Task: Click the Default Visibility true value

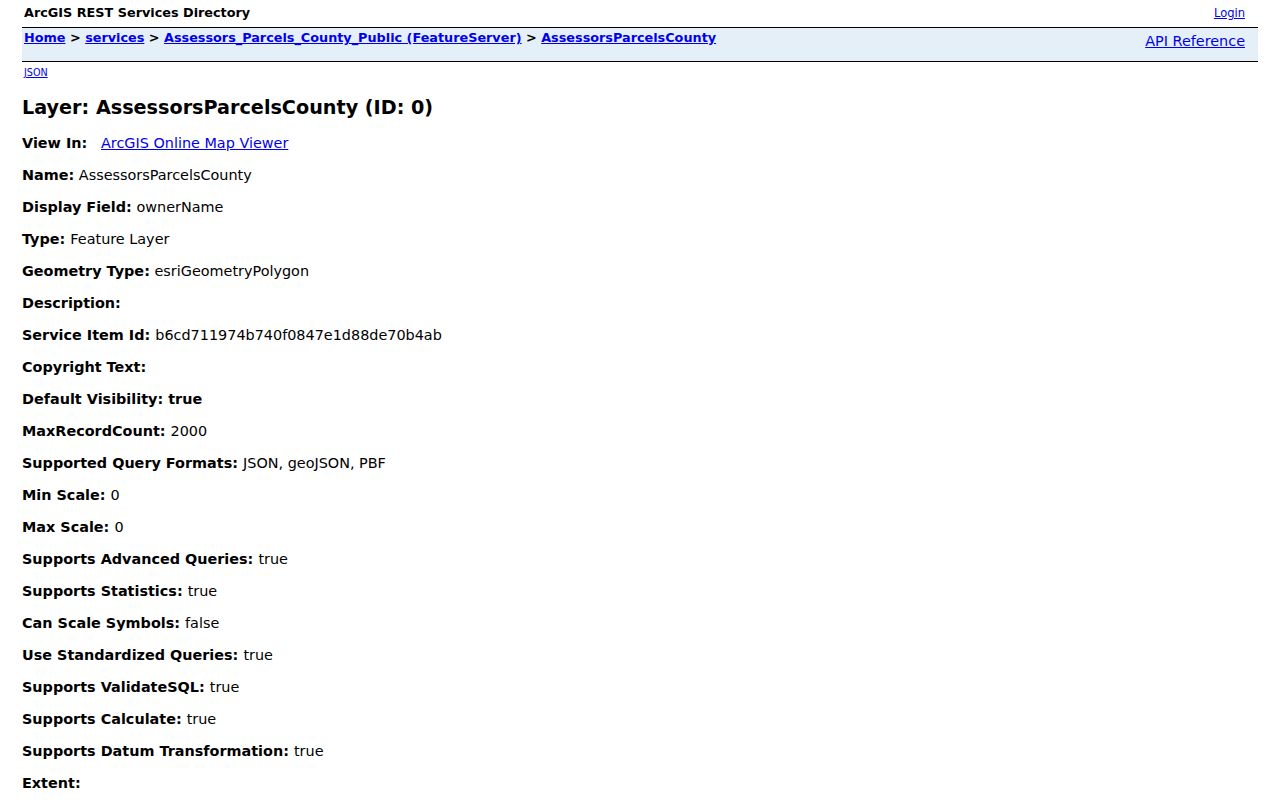Action: click(x=185, y=399)
